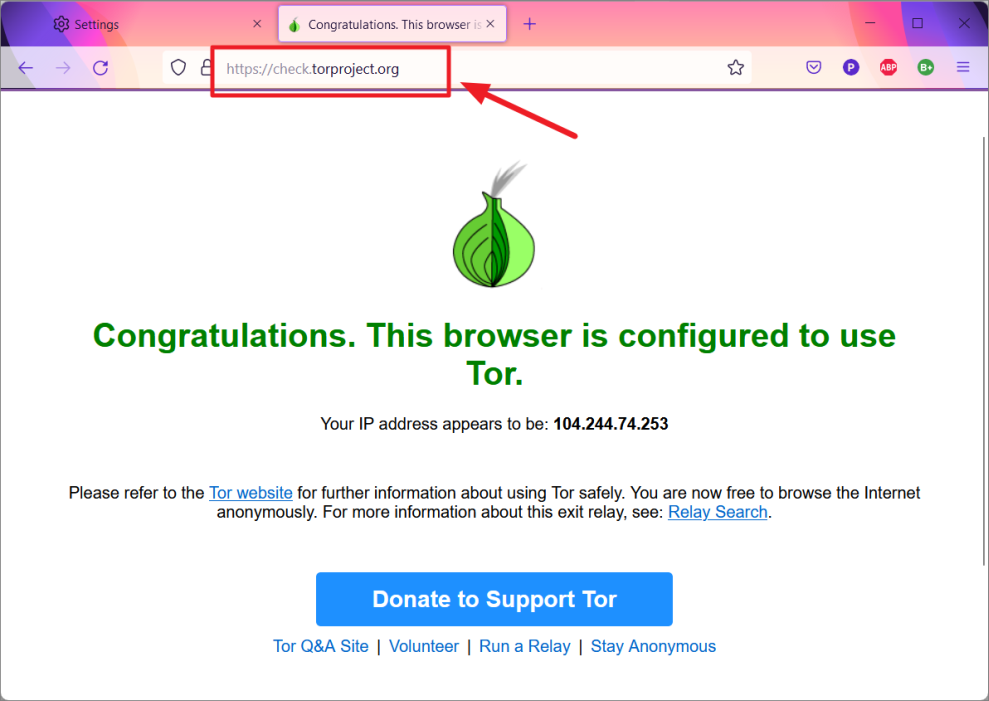This screenshot has height=701, width=989.
Task: Open the Stay Anonymous link
Action: (653, 646)
